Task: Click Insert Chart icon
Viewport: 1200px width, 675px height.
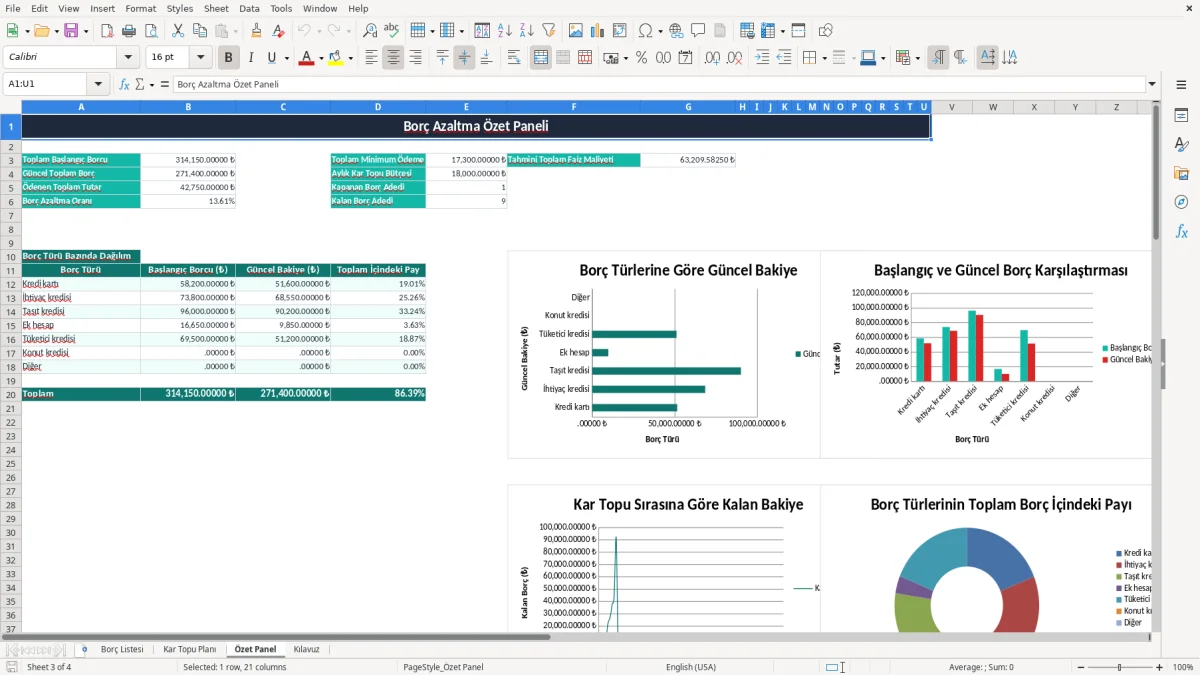Action: pyautogui.click(x=598, y=31)
